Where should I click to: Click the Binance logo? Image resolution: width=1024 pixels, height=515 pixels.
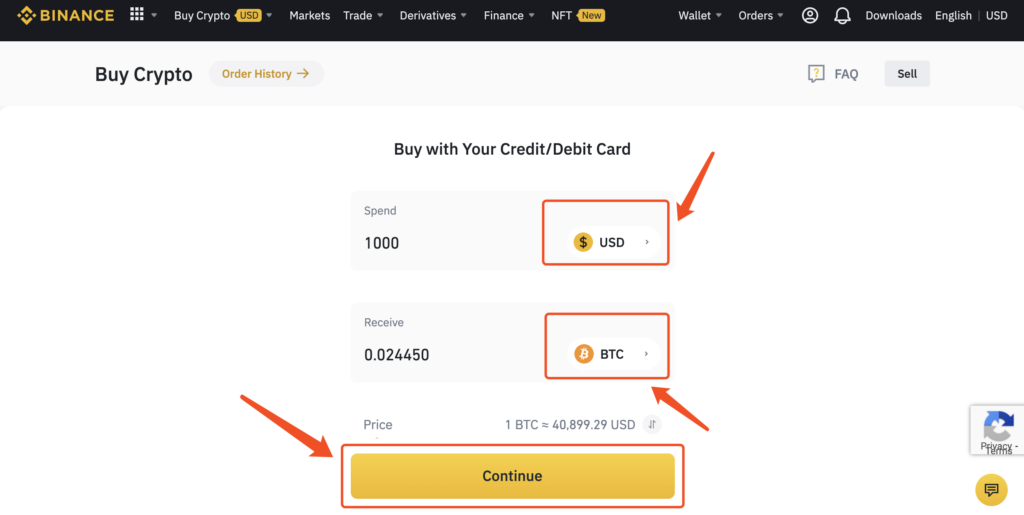(x=65, y=15)
